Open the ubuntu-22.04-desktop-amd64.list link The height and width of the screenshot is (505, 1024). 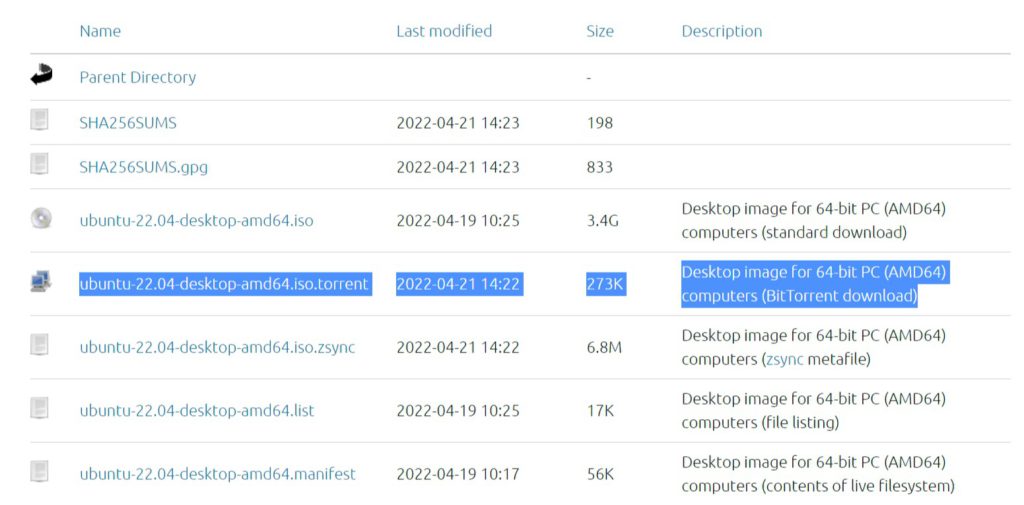(197, 410)
